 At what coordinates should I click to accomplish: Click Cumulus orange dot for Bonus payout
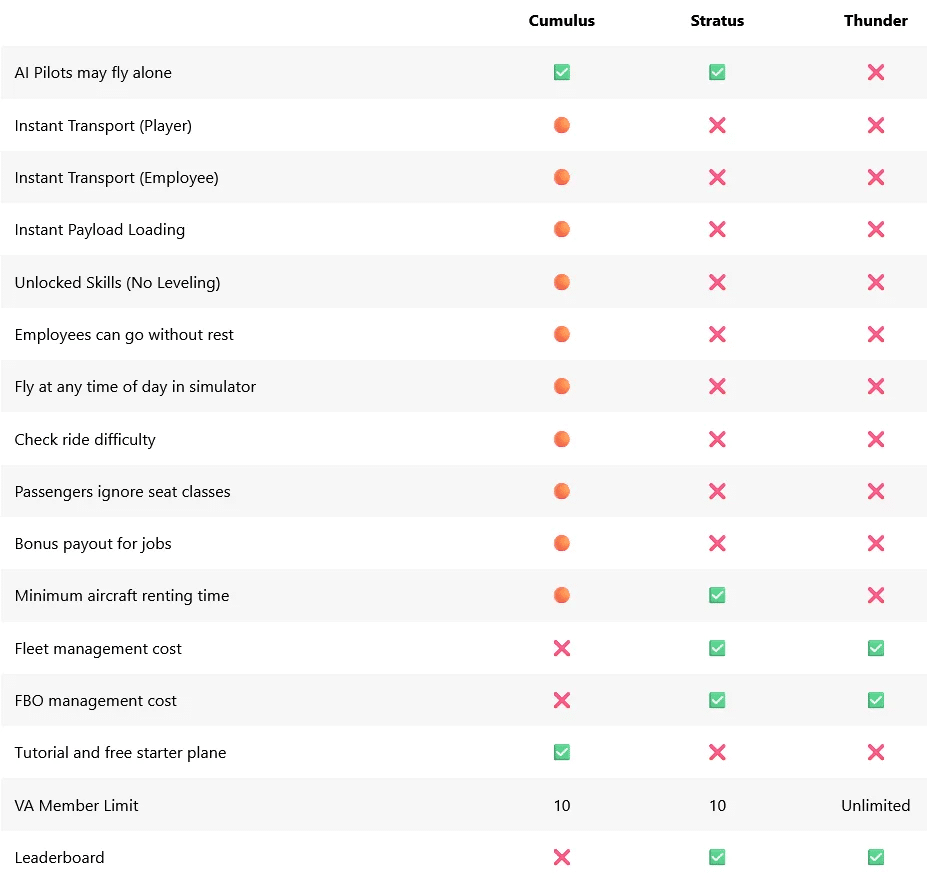[562, 543]
